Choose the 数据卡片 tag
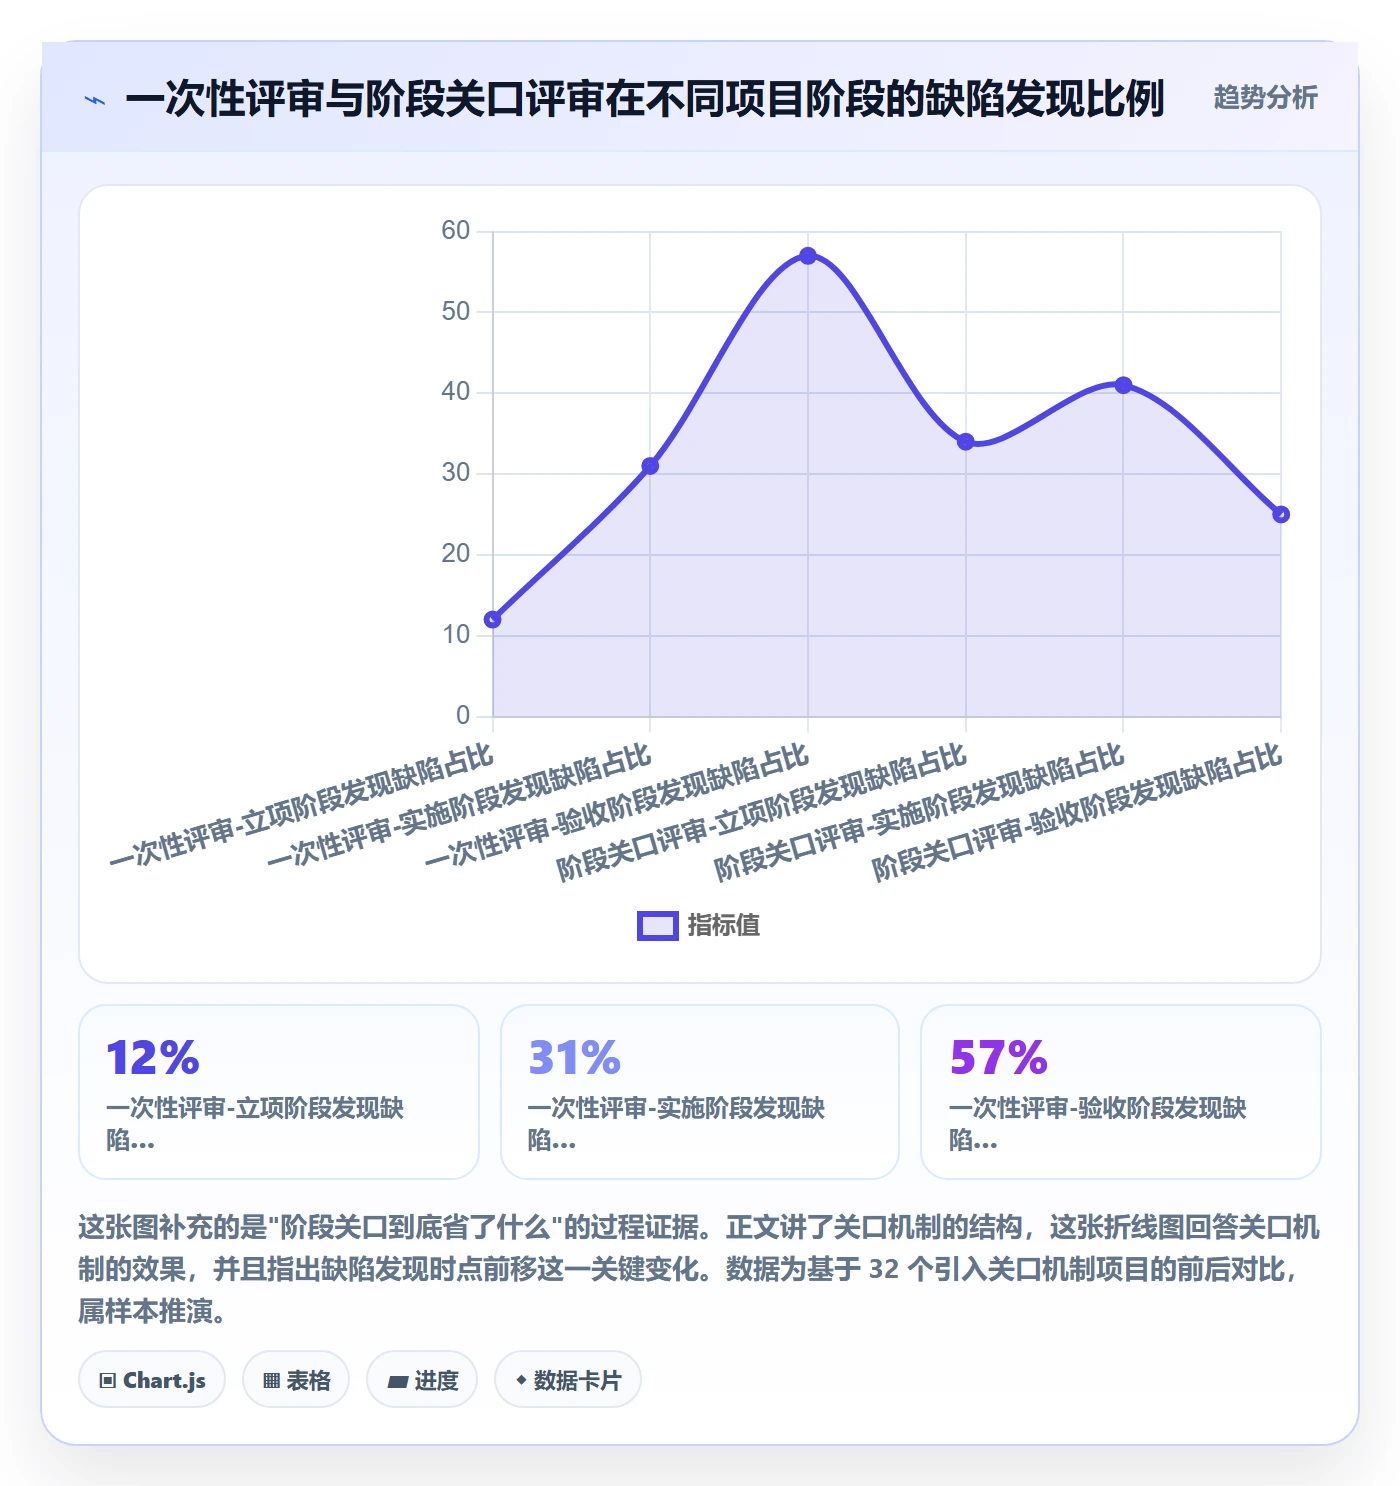This screenshot has width=1400, height=1486. (568, 1380)
